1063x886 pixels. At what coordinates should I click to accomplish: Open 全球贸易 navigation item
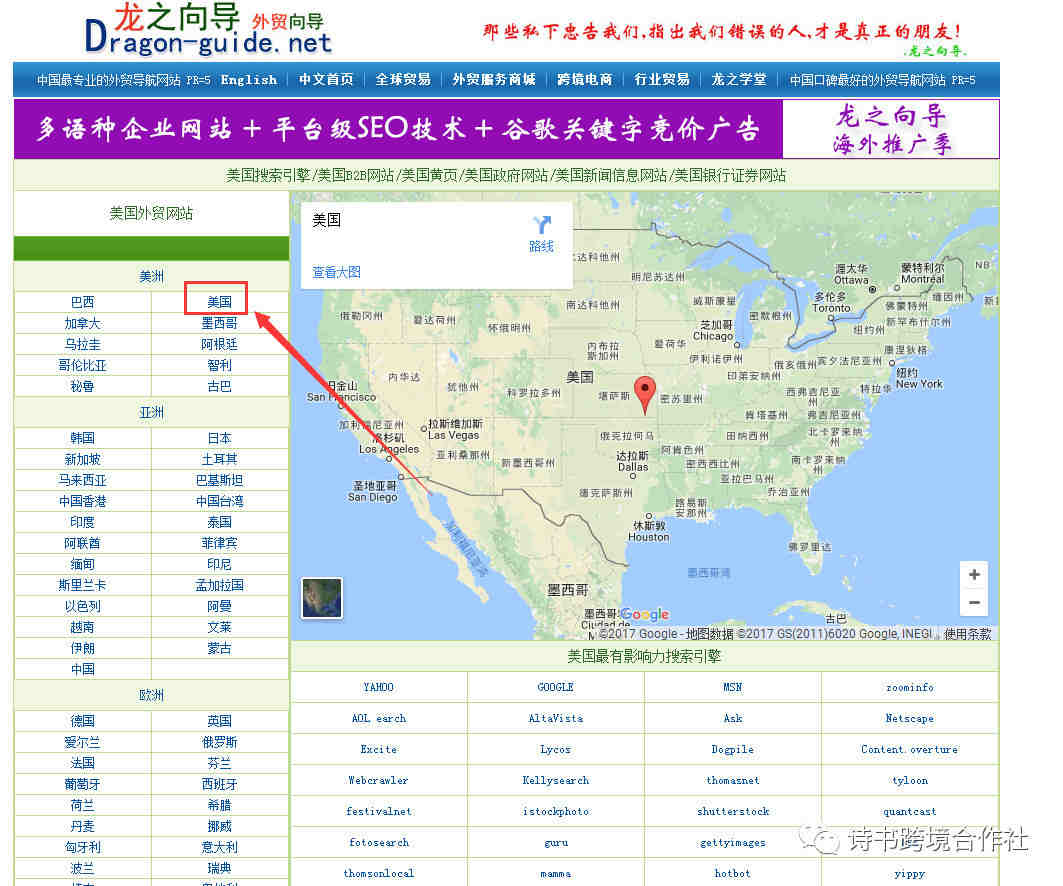pyautogui.click(x=403, y=80)
